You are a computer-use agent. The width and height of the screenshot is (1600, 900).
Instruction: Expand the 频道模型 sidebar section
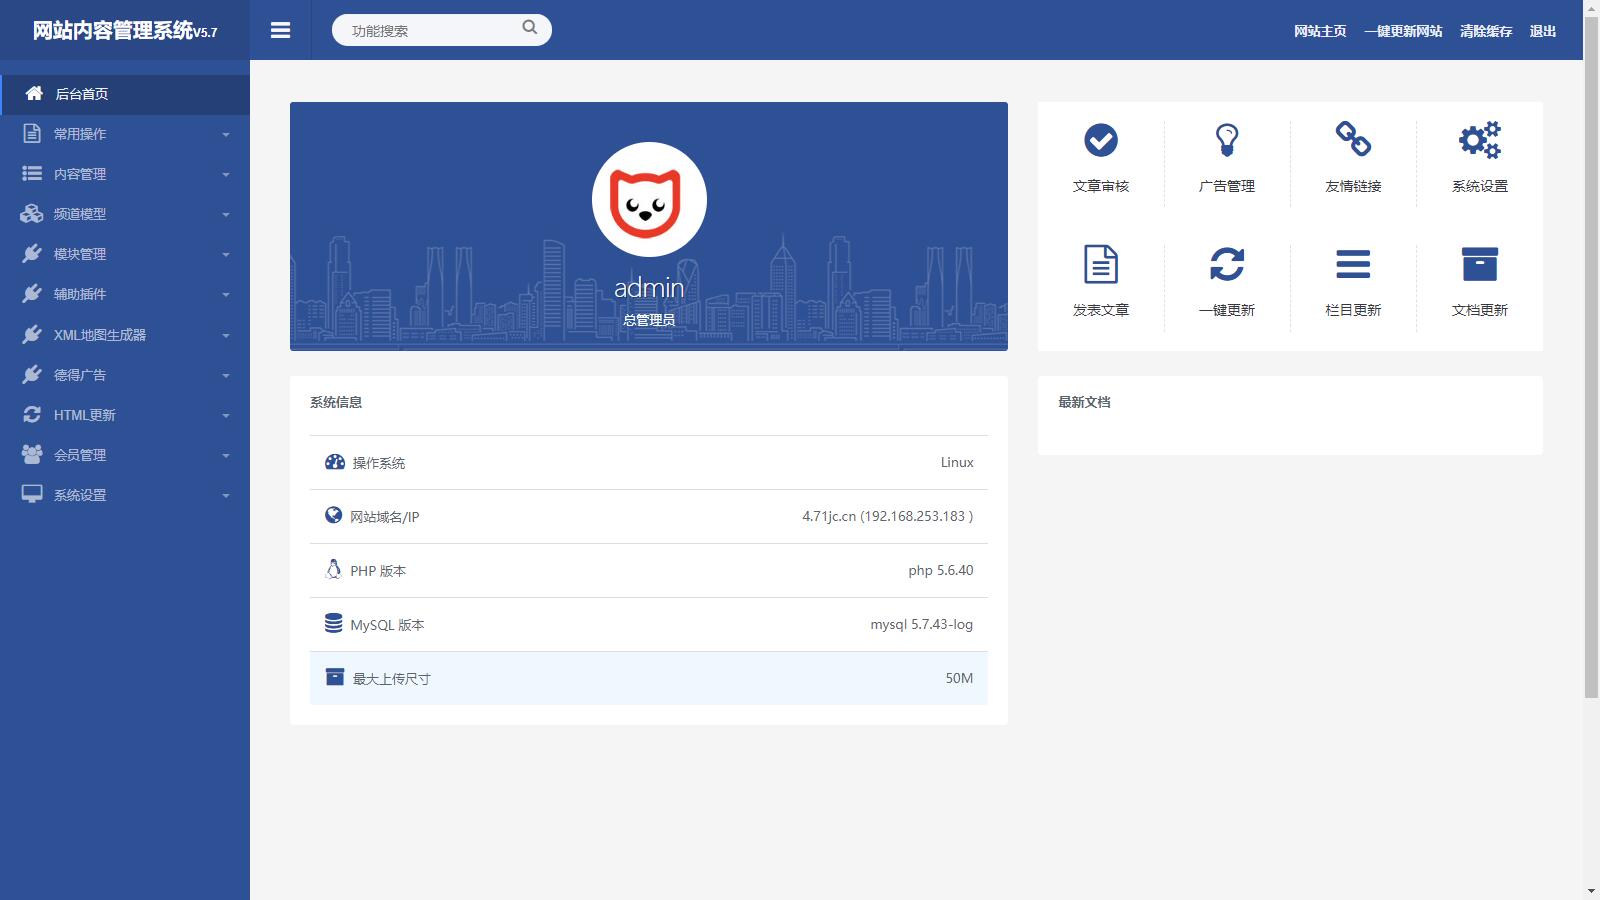pyautogui.click(x=125, y=213)
